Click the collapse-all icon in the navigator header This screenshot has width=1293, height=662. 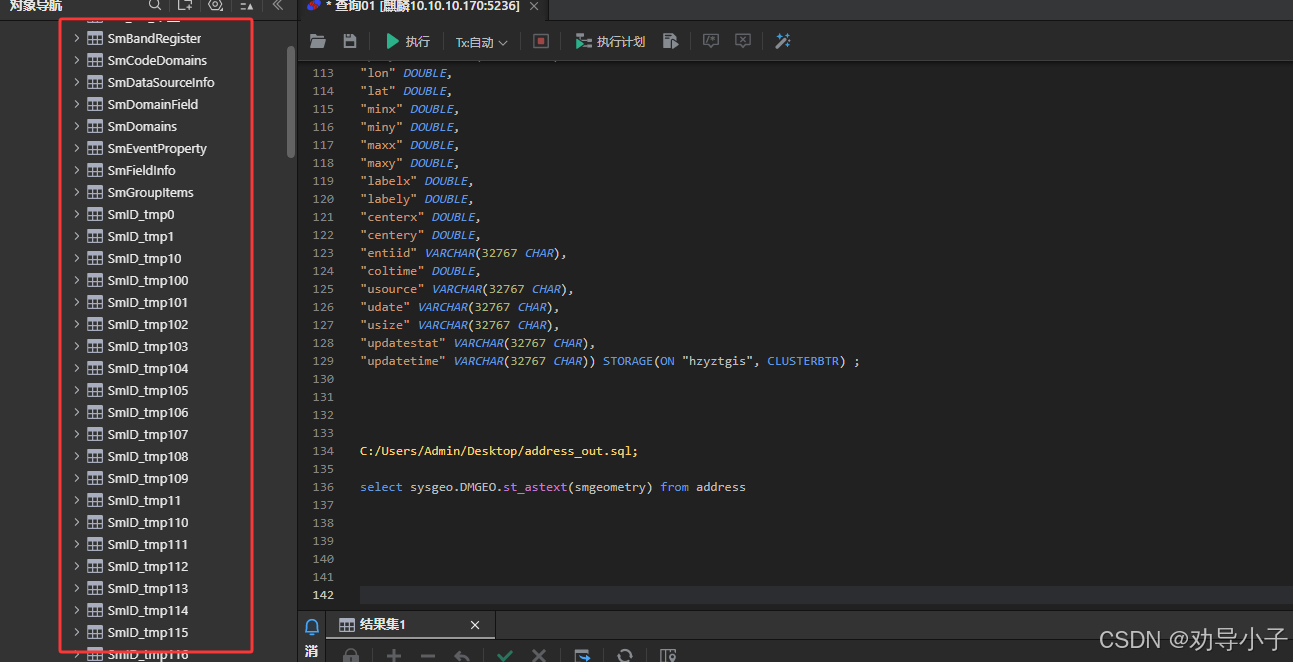[x=246, y=5]
